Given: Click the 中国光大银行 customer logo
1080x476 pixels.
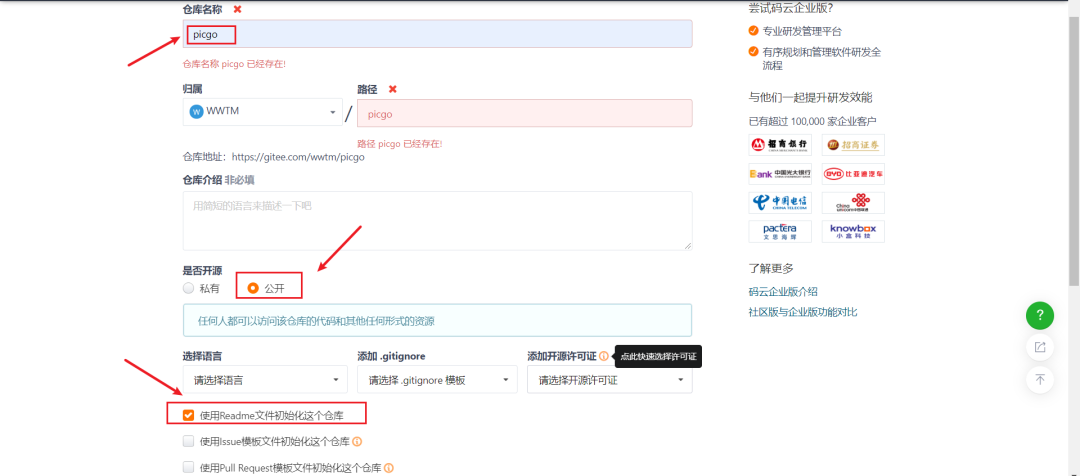Looking at the screenshot, I should click(x=780, y=174).
